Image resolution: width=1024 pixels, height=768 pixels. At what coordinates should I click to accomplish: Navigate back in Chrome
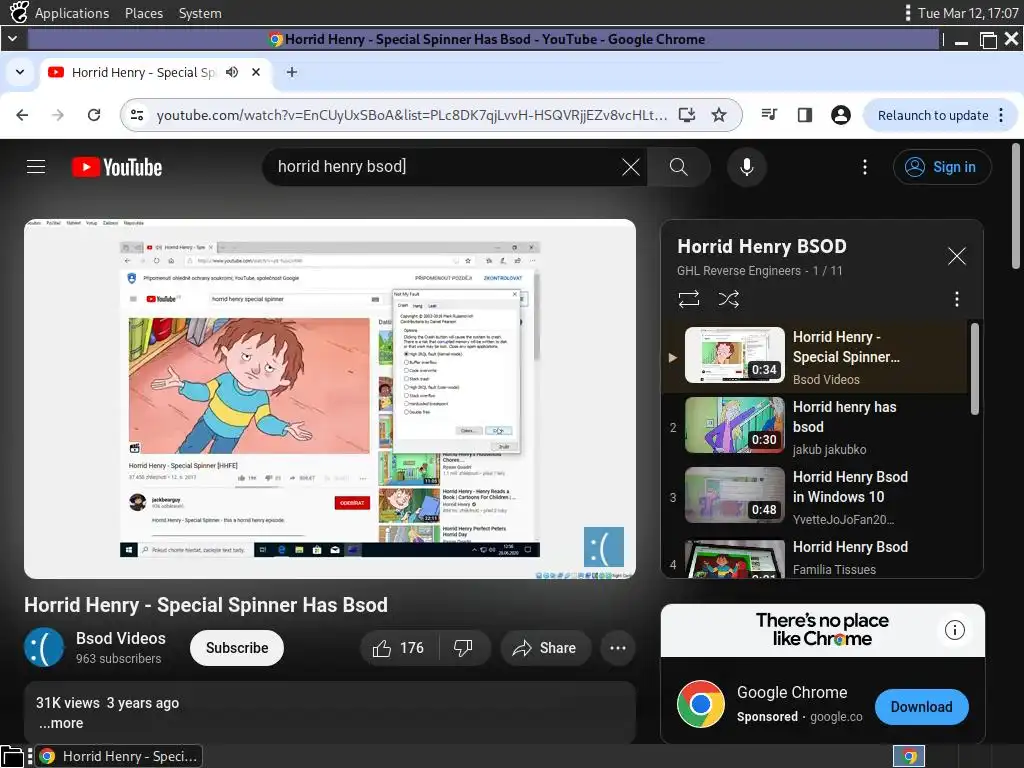(x=22, y=115)
